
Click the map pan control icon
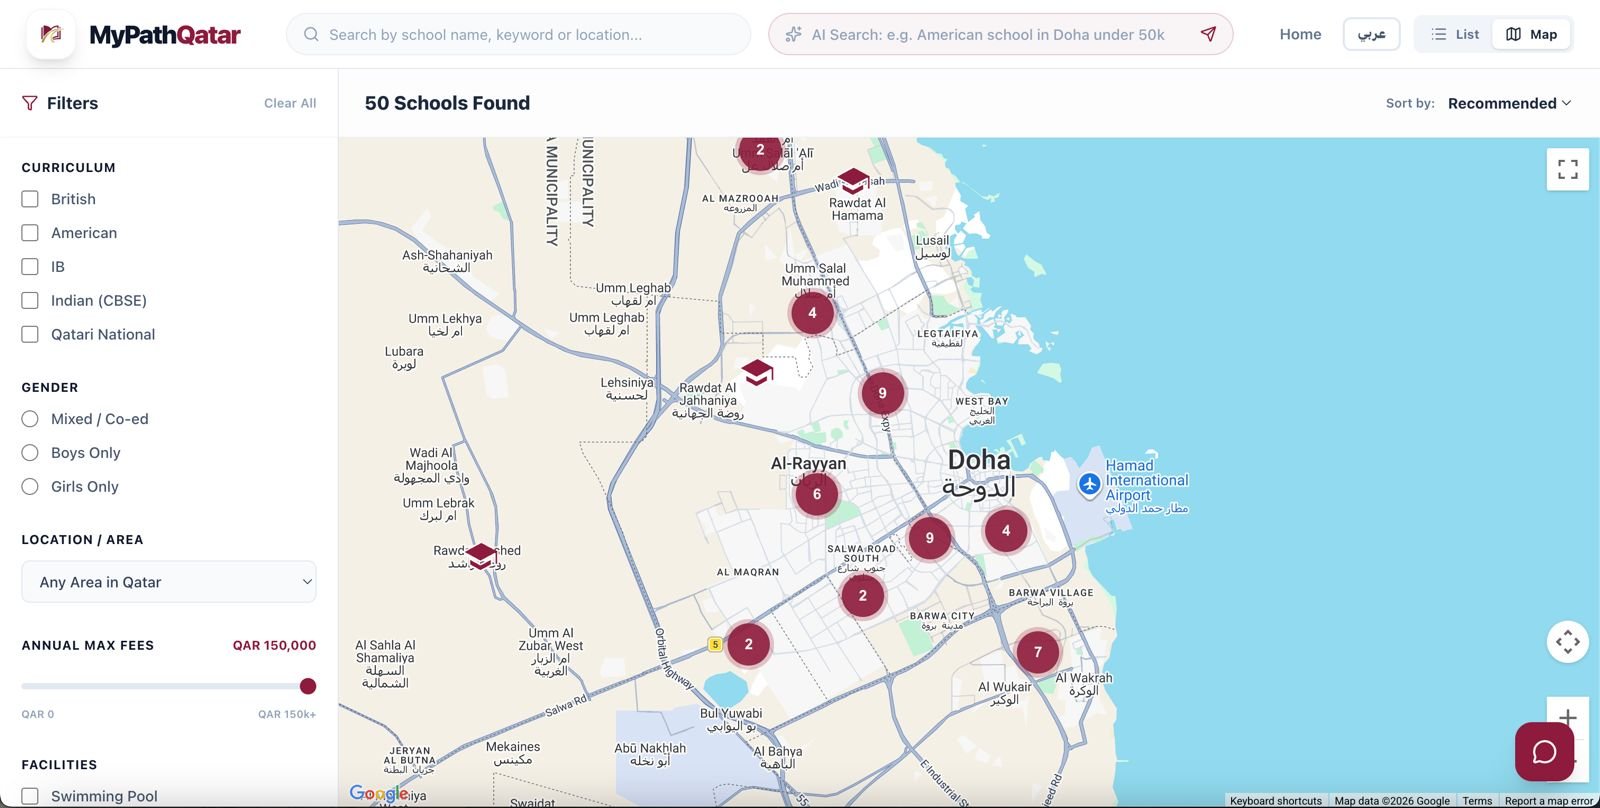click(1567, 641)
